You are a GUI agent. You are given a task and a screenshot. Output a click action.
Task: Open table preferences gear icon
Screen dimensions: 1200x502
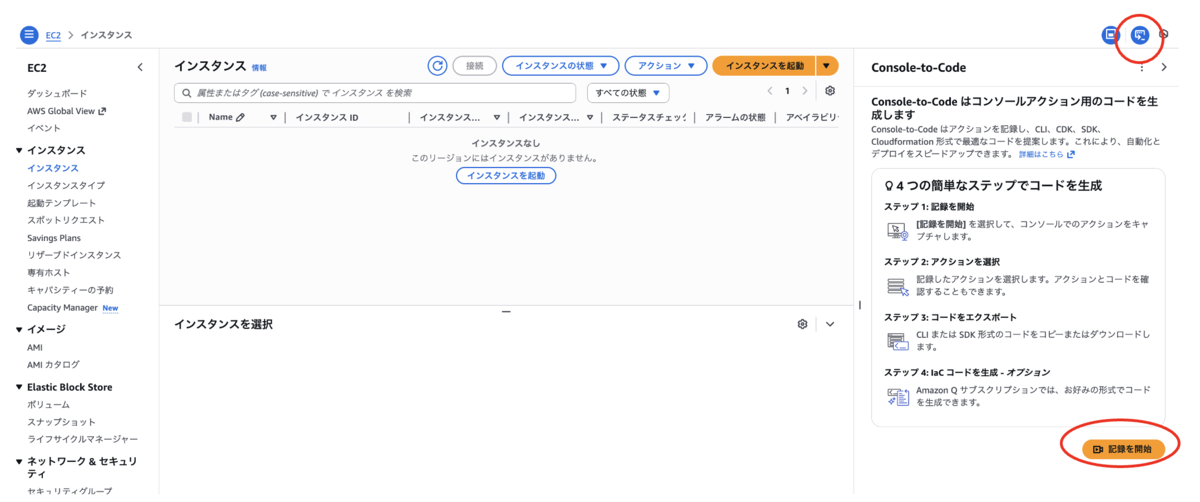point(830,91)
